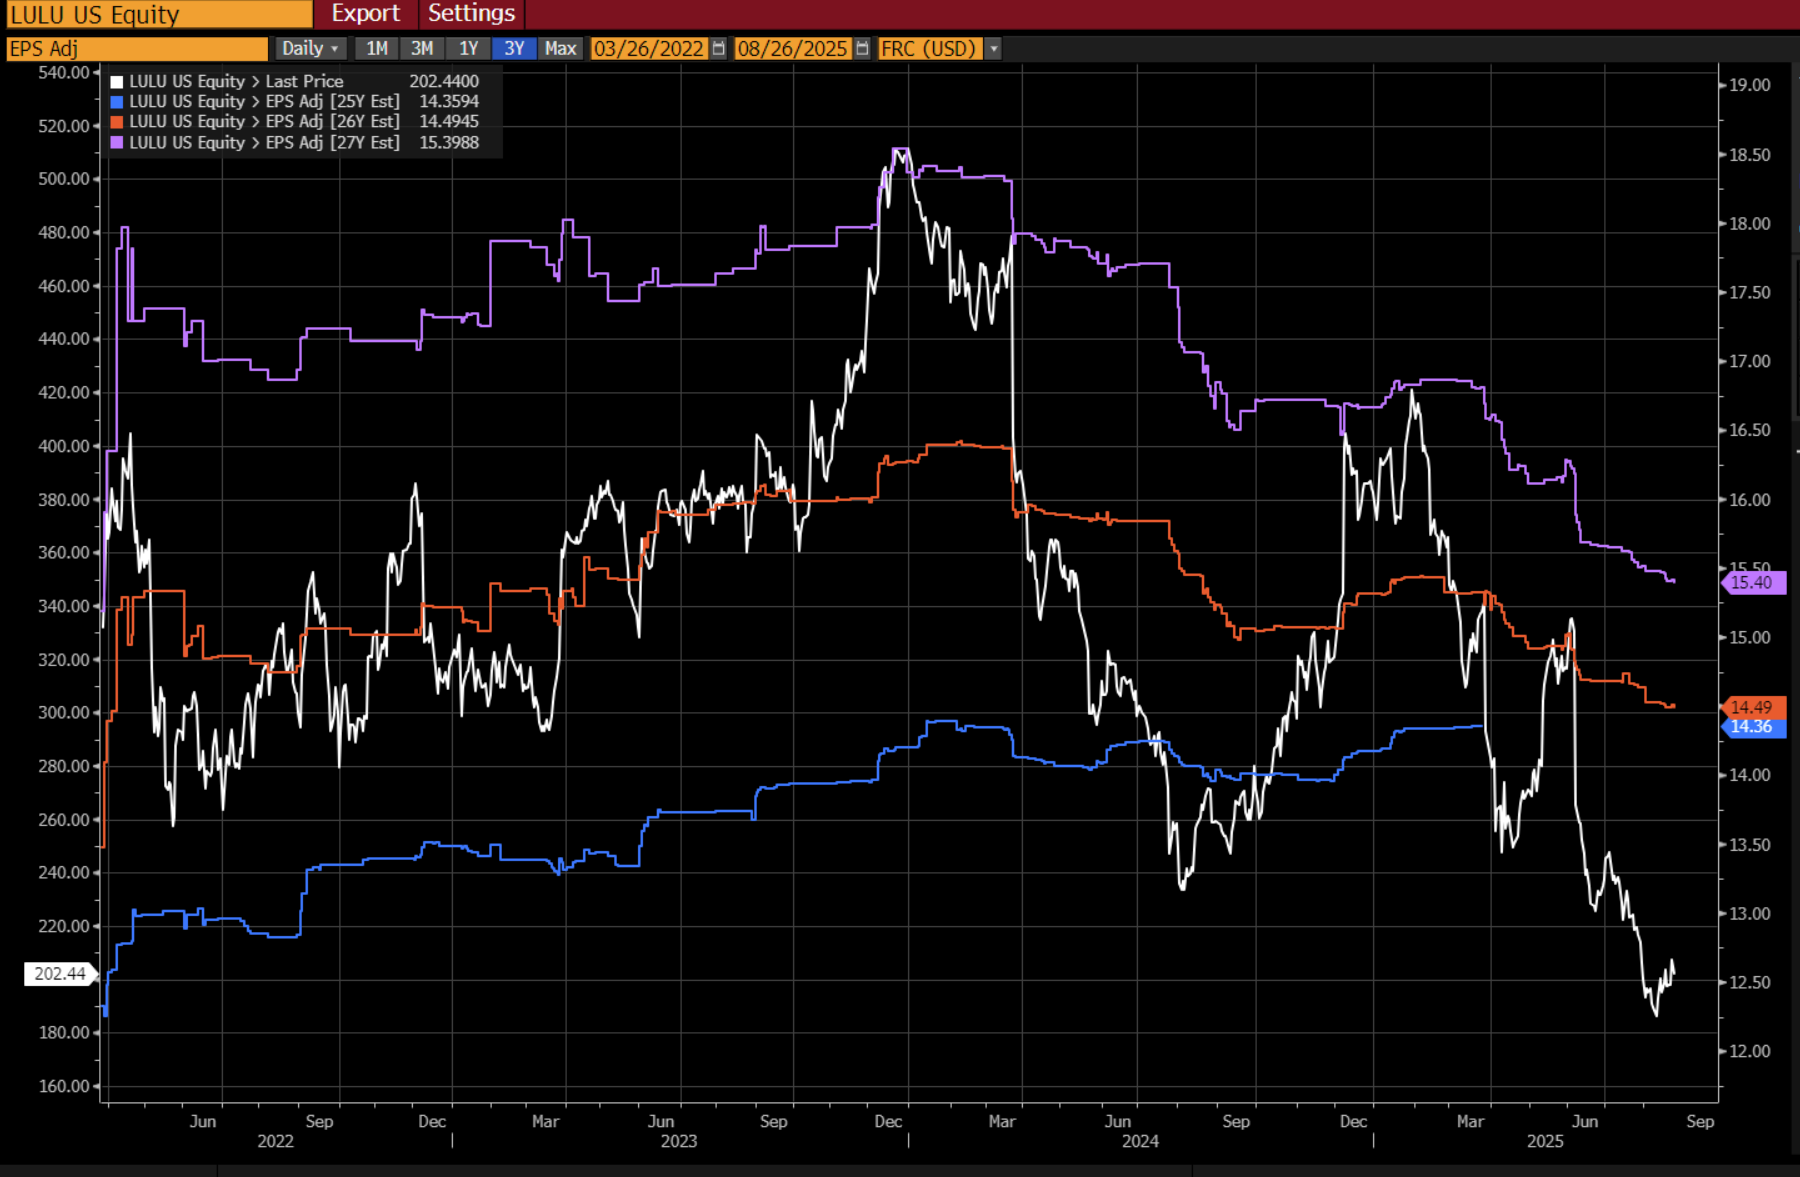
Task: Select the 1Y range button
Action: click(468, 48)
